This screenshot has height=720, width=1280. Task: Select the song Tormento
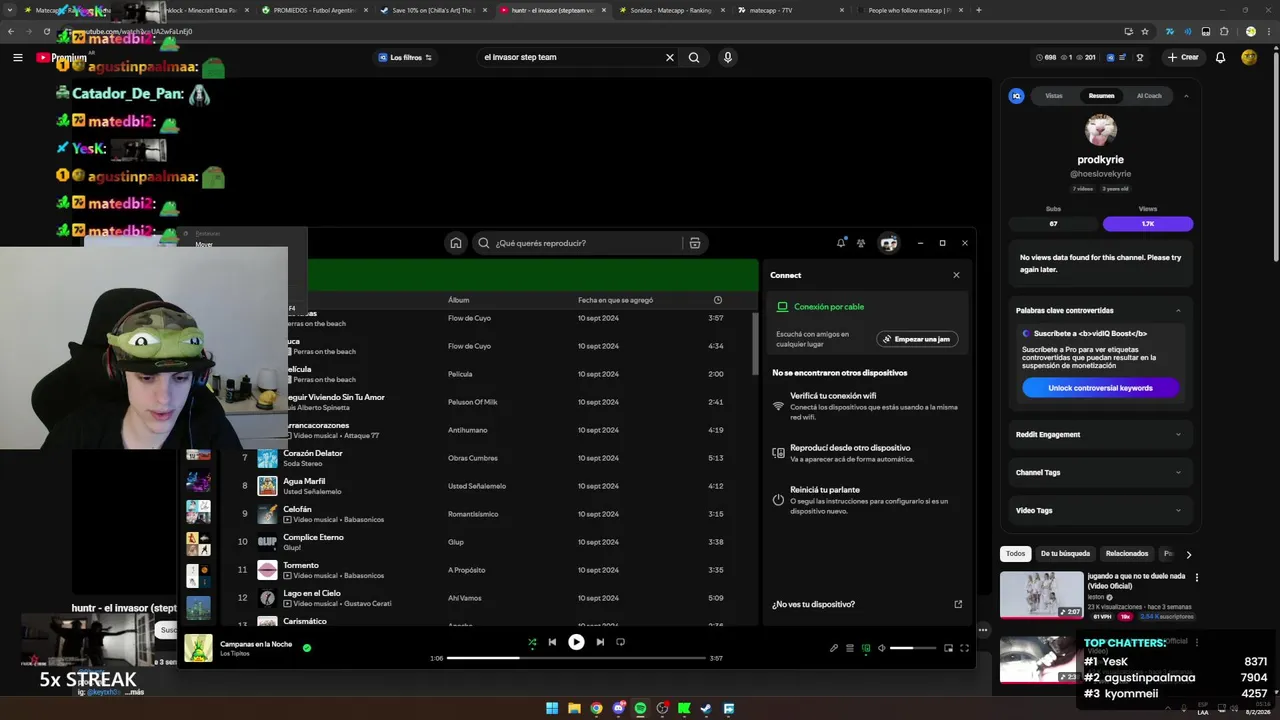tap(301, 565)
